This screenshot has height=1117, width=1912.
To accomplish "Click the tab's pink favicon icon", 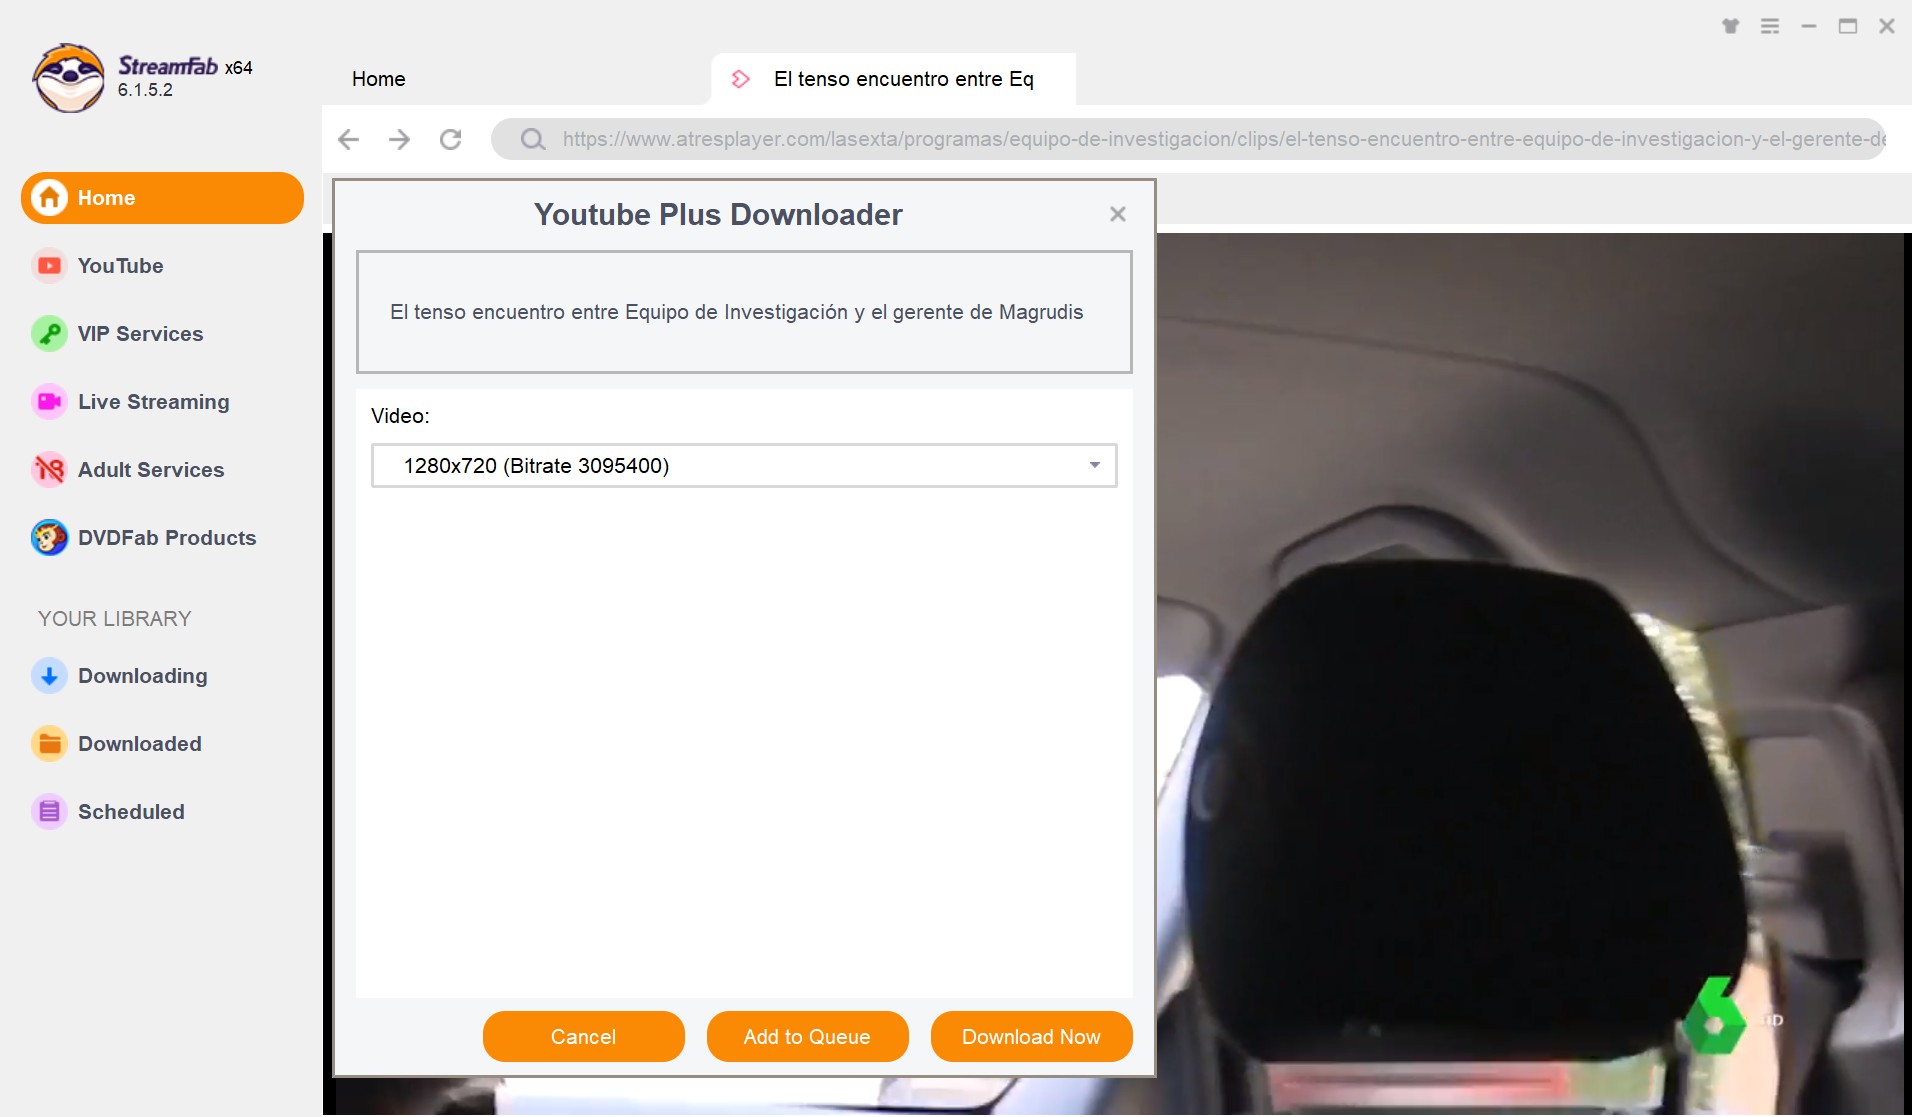I will tap(741, 79).
